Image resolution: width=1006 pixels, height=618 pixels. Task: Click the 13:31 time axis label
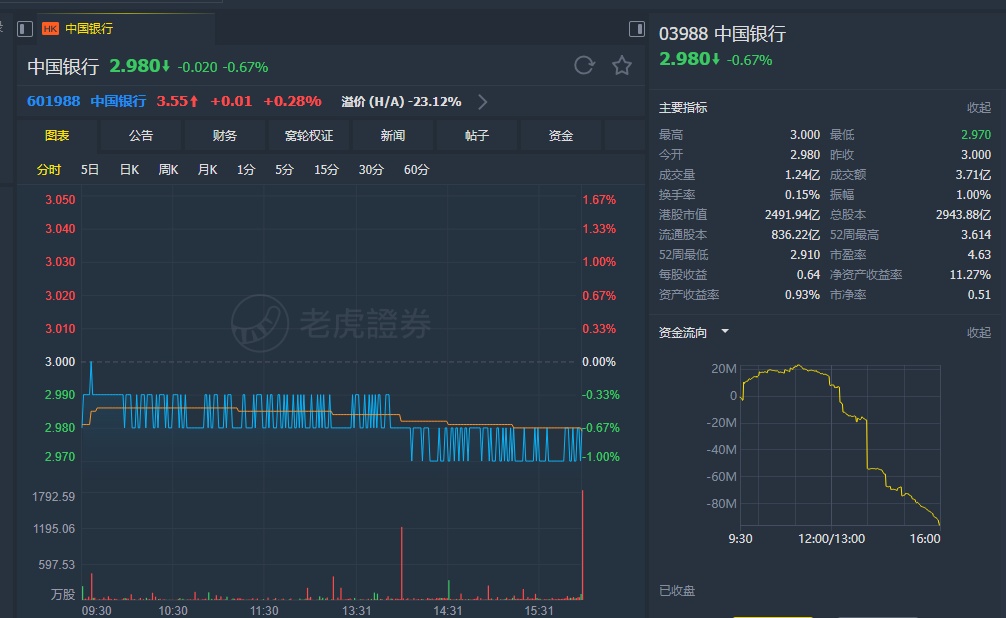click(x=357, y=610)
